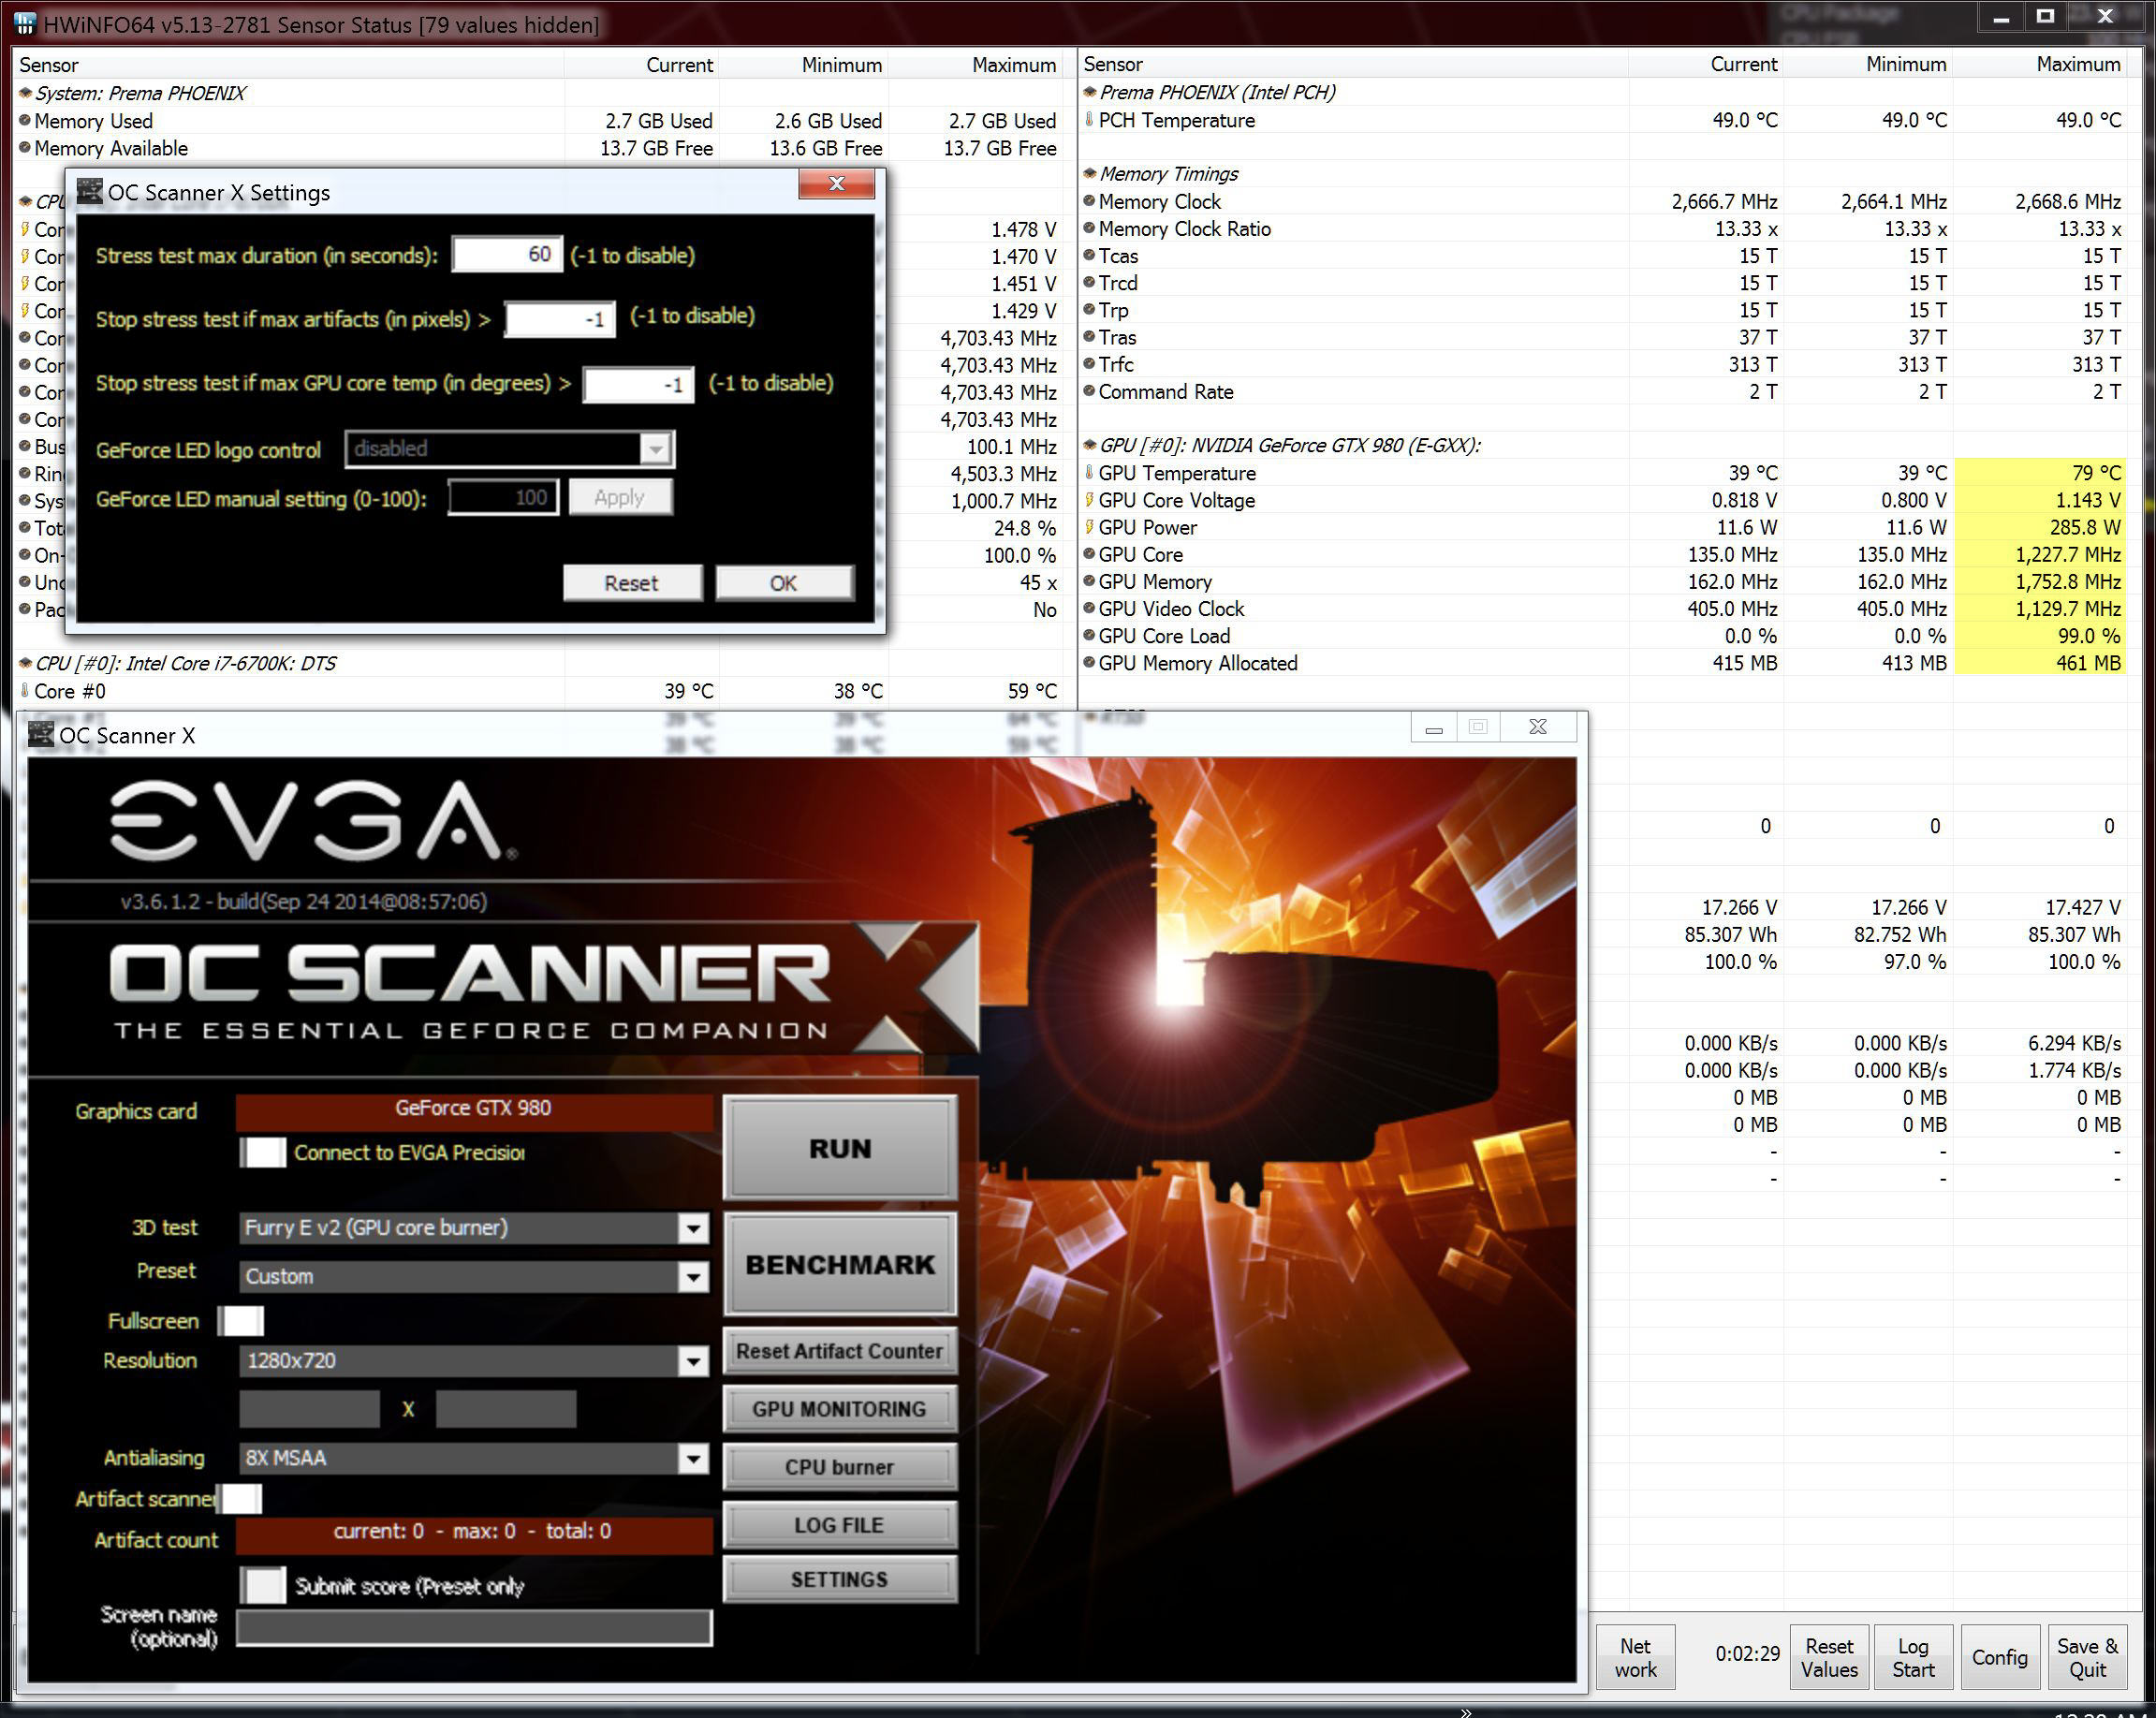The width and height of the screenshot is (2156, 1718).
Task: Open HWiNFO Config
Action: [1999, 1657]
